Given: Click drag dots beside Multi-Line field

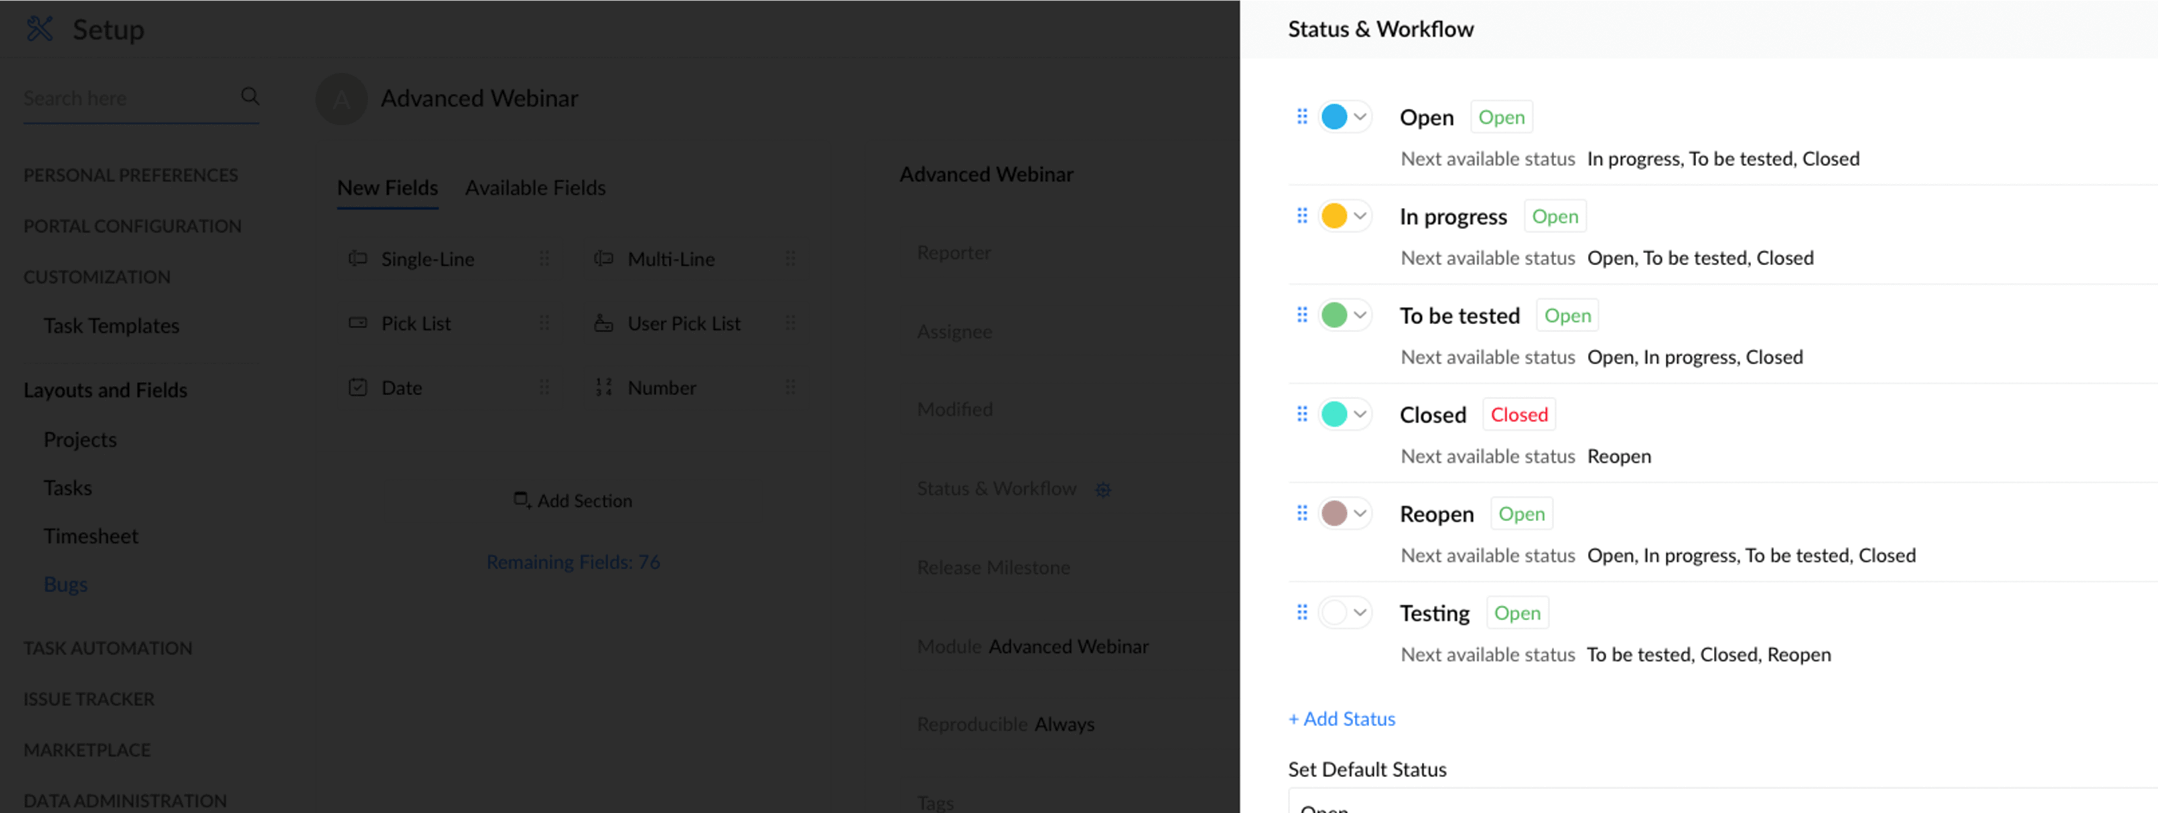Looking at the screenshot, I should click(x=790, y=258).
